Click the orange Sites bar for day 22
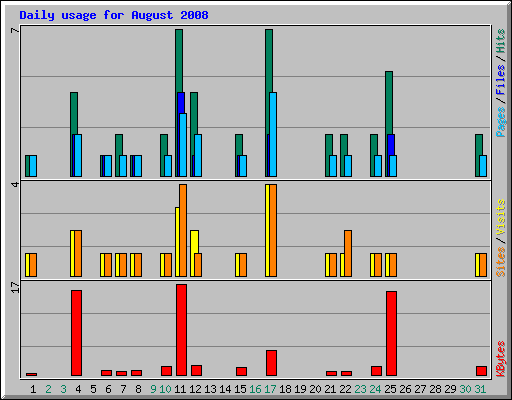 [348, 253]
